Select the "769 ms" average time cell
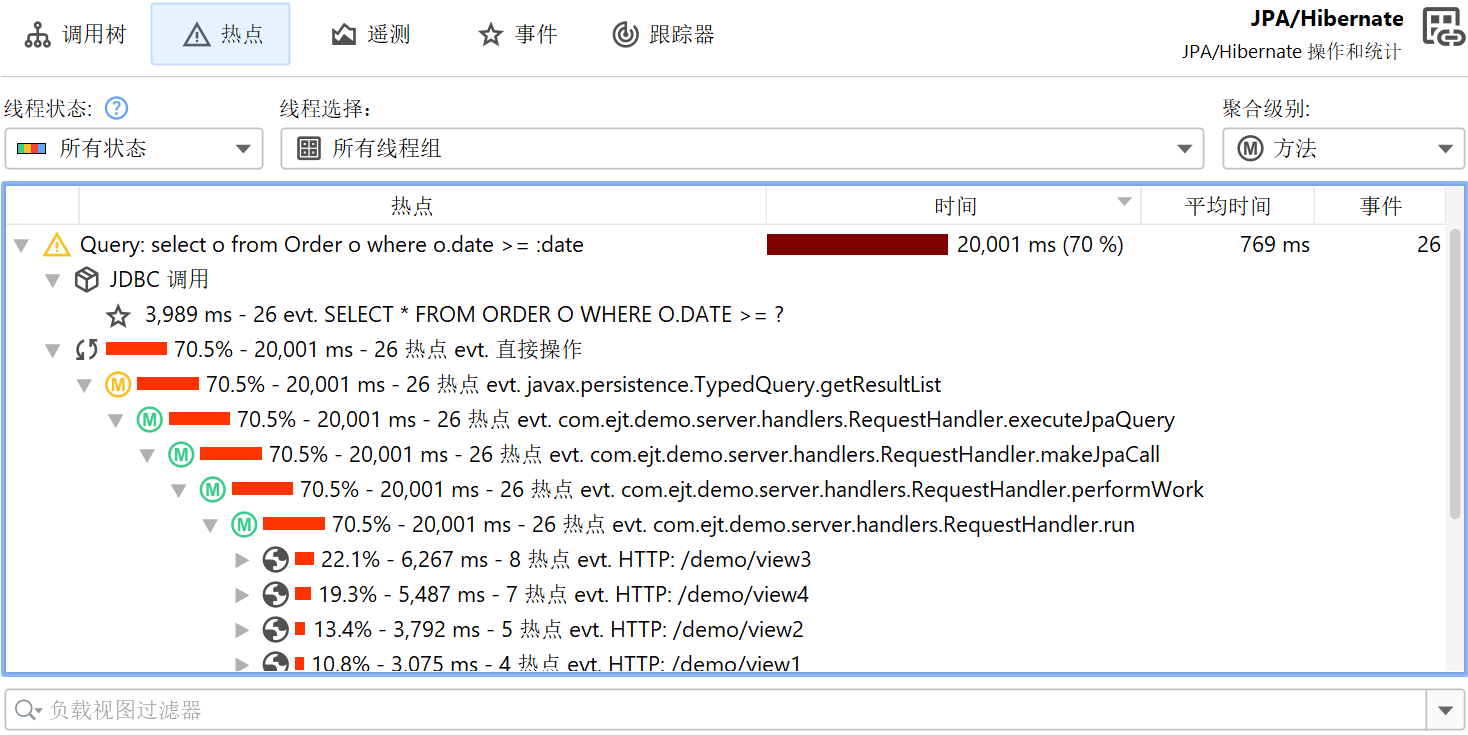Screen dimensions: 1468x735 (x=1275, y=245)
